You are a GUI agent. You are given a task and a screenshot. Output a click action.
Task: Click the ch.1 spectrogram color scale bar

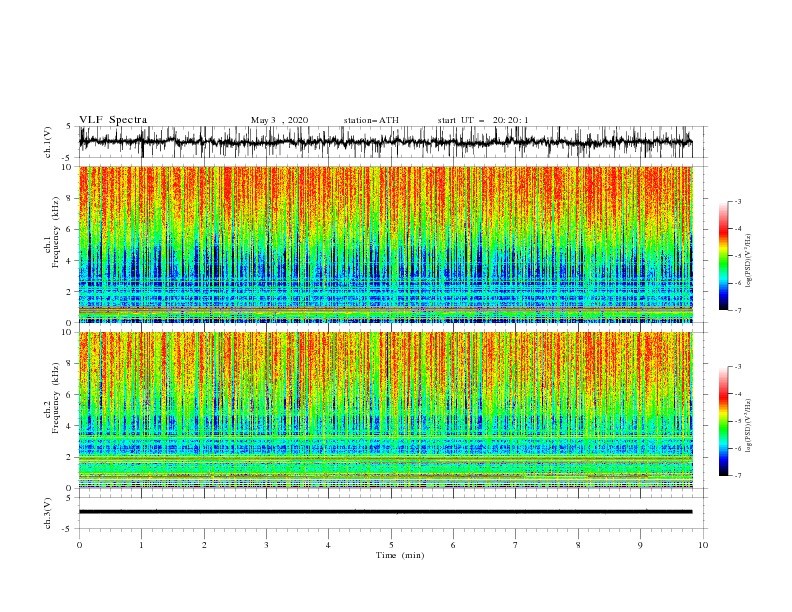pyautogui.click(x=723, y=256)
